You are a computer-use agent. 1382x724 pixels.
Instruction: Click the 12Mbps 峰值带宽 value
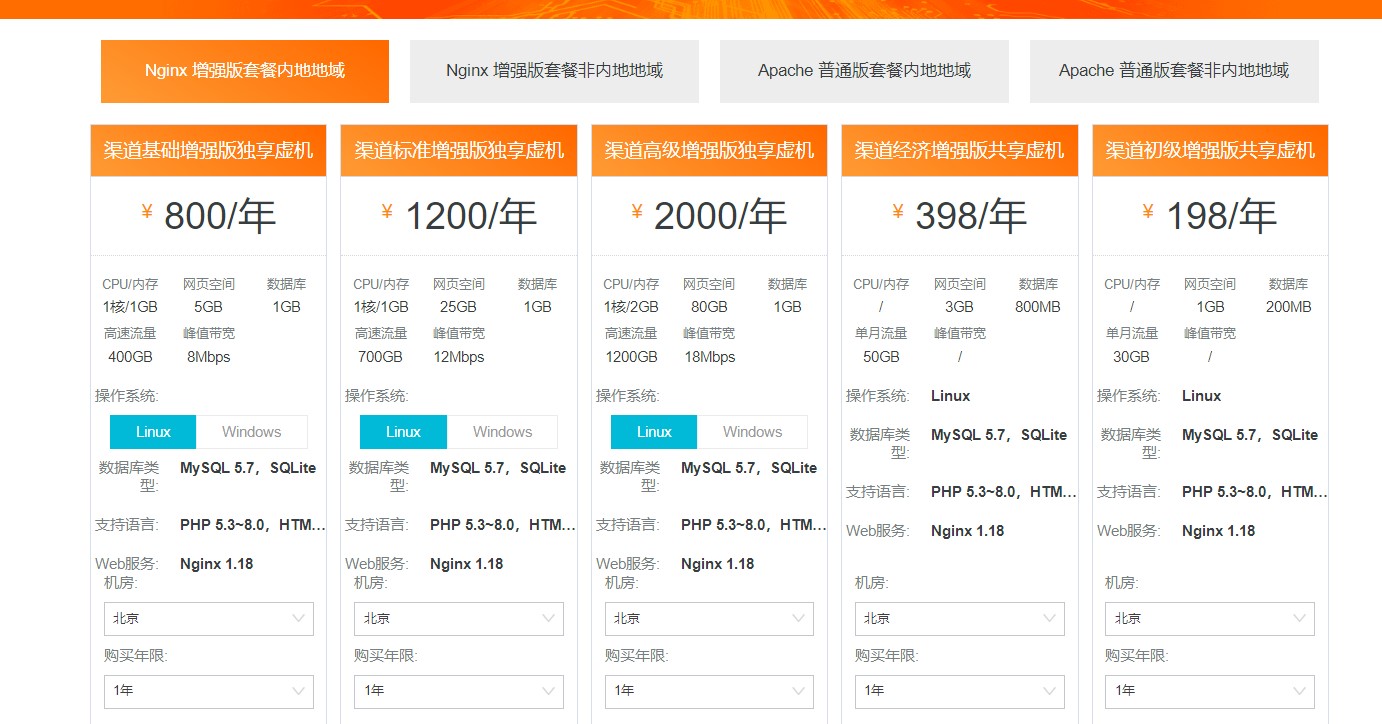(459, 357)
